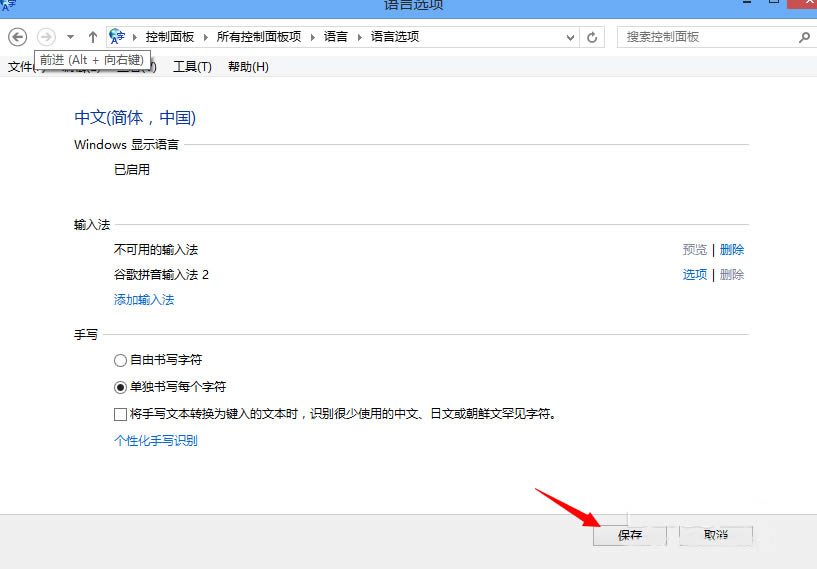Expand chevron after 语言 breadcrumb
Screen dimensions: 817x569
click(360, 37)
